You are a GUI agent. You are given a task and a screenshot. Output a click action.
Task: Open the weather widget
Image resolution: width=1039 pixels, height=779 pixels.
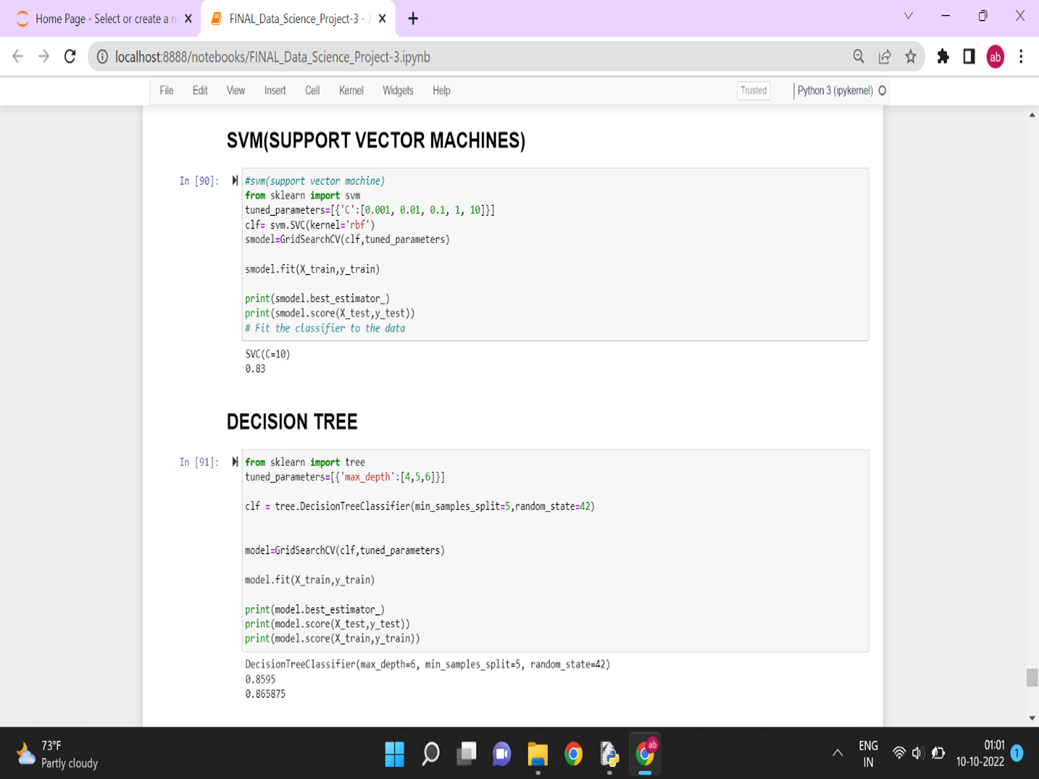(58, 754)
